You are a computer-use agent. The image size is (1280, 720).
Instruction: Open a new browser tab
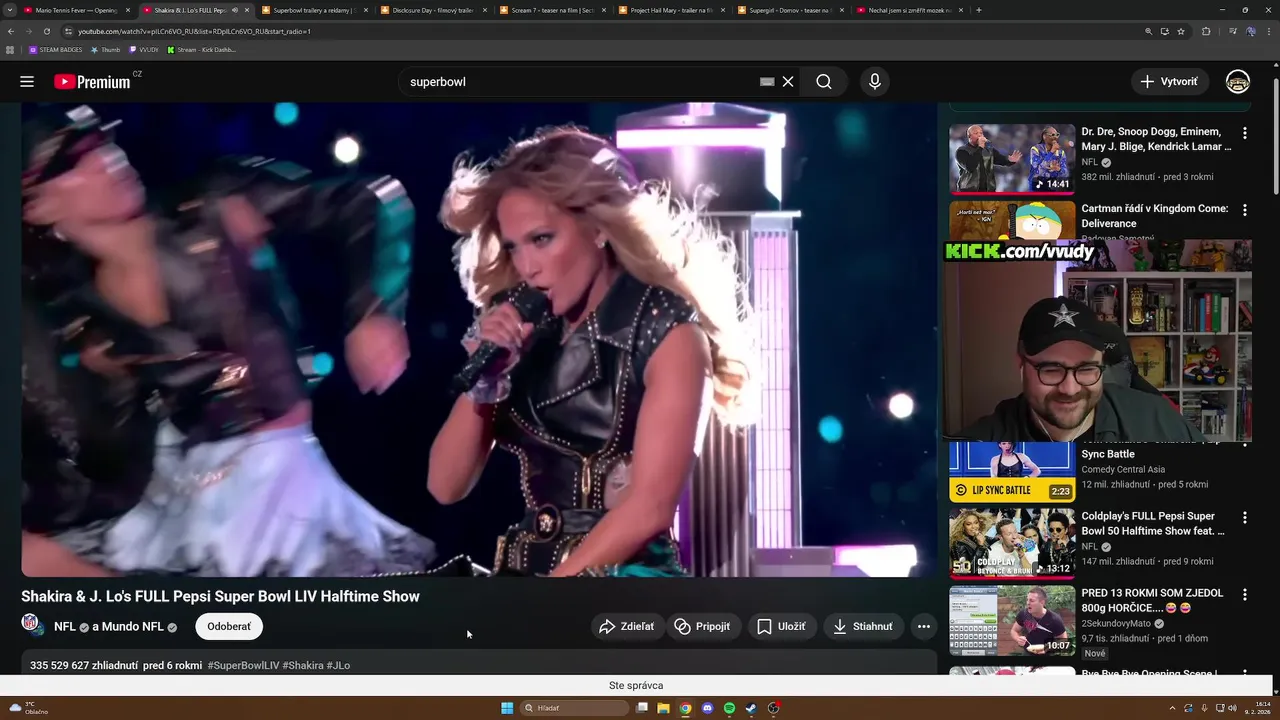pos(978,10)
